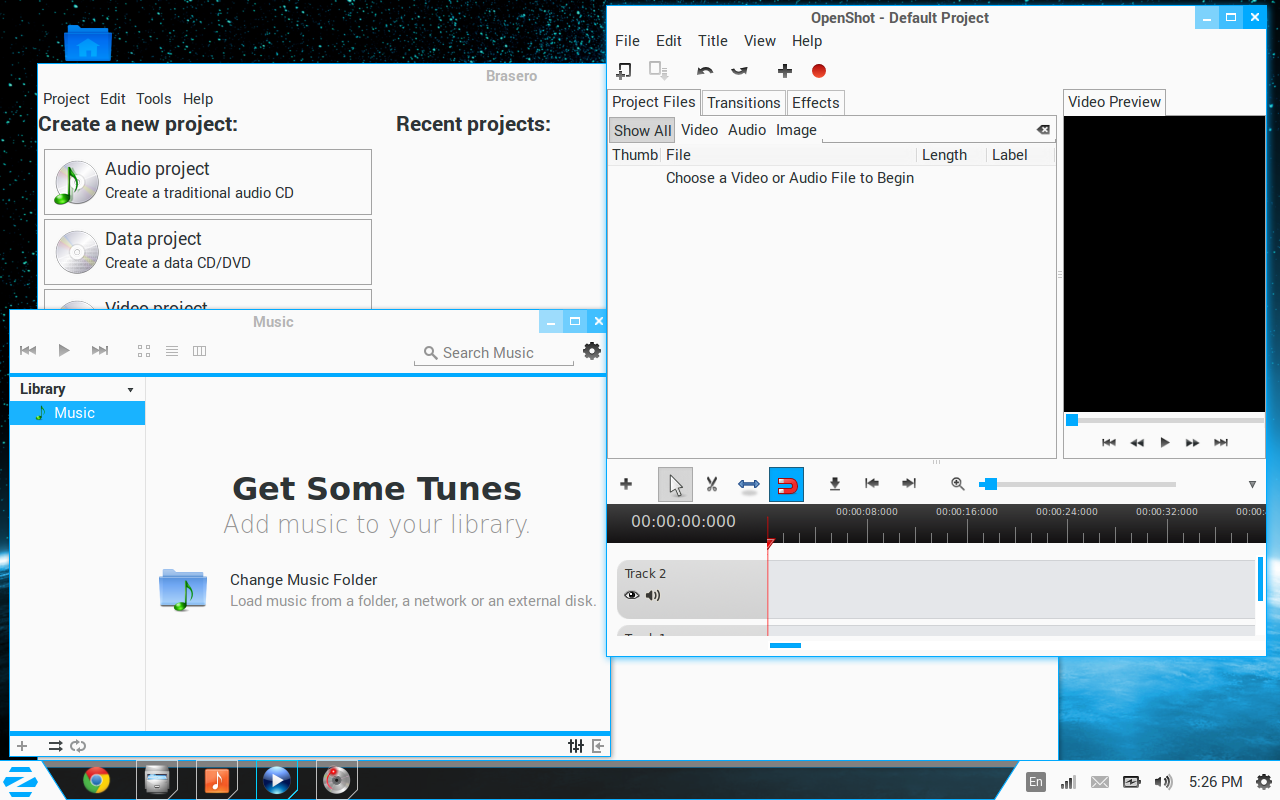Open the Brasero Tools menu
Viewport: 1280px width, 800px height.
tap(154, 99)
